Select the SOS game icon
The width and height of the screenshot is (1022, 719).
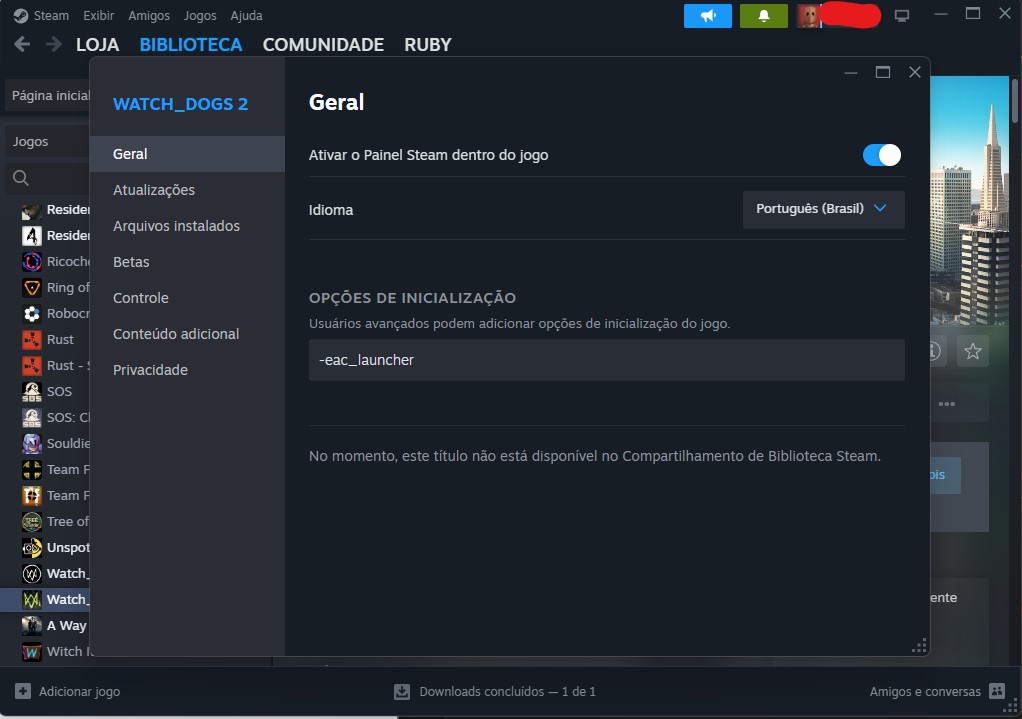tap(32, 392)
